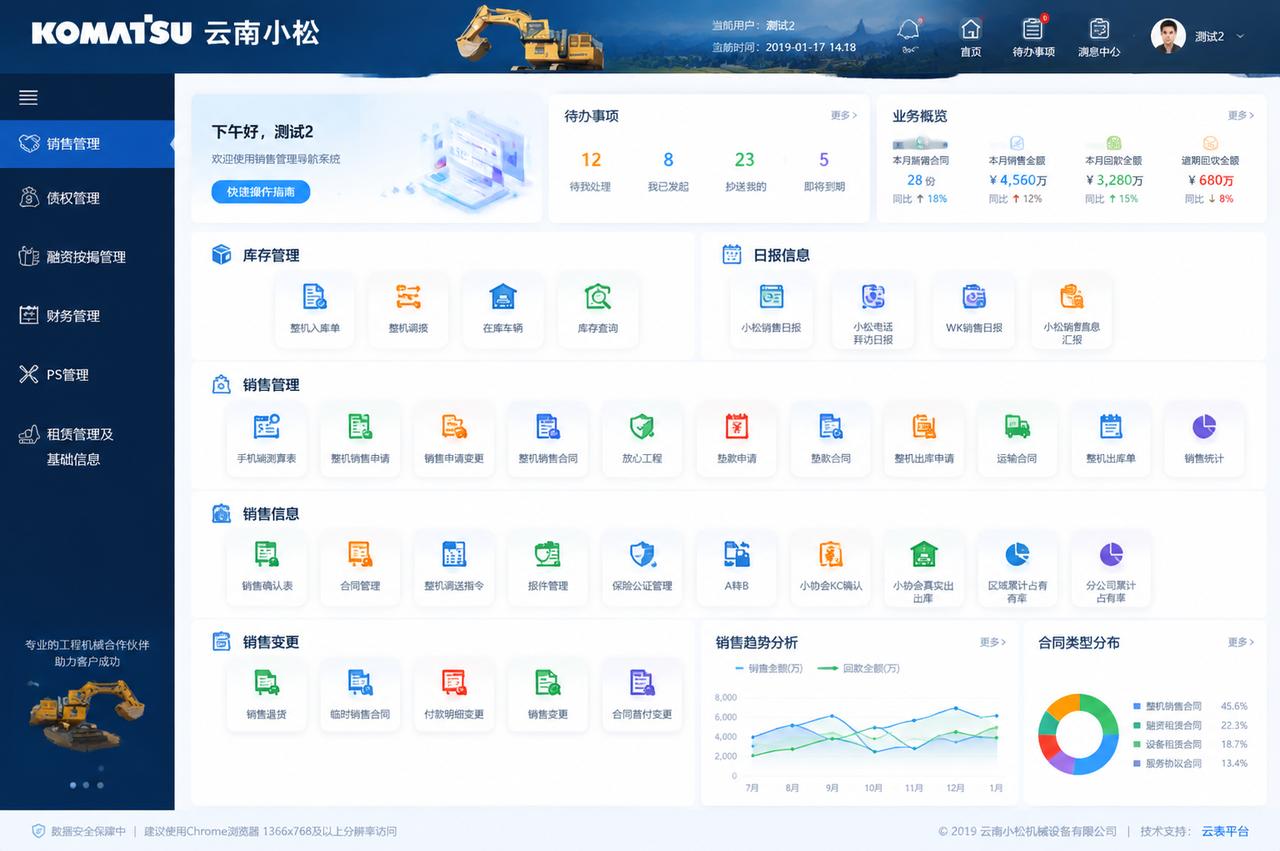
Task: Select 销售管理 in sidebar menu
Action: click(x=87, y=144)
